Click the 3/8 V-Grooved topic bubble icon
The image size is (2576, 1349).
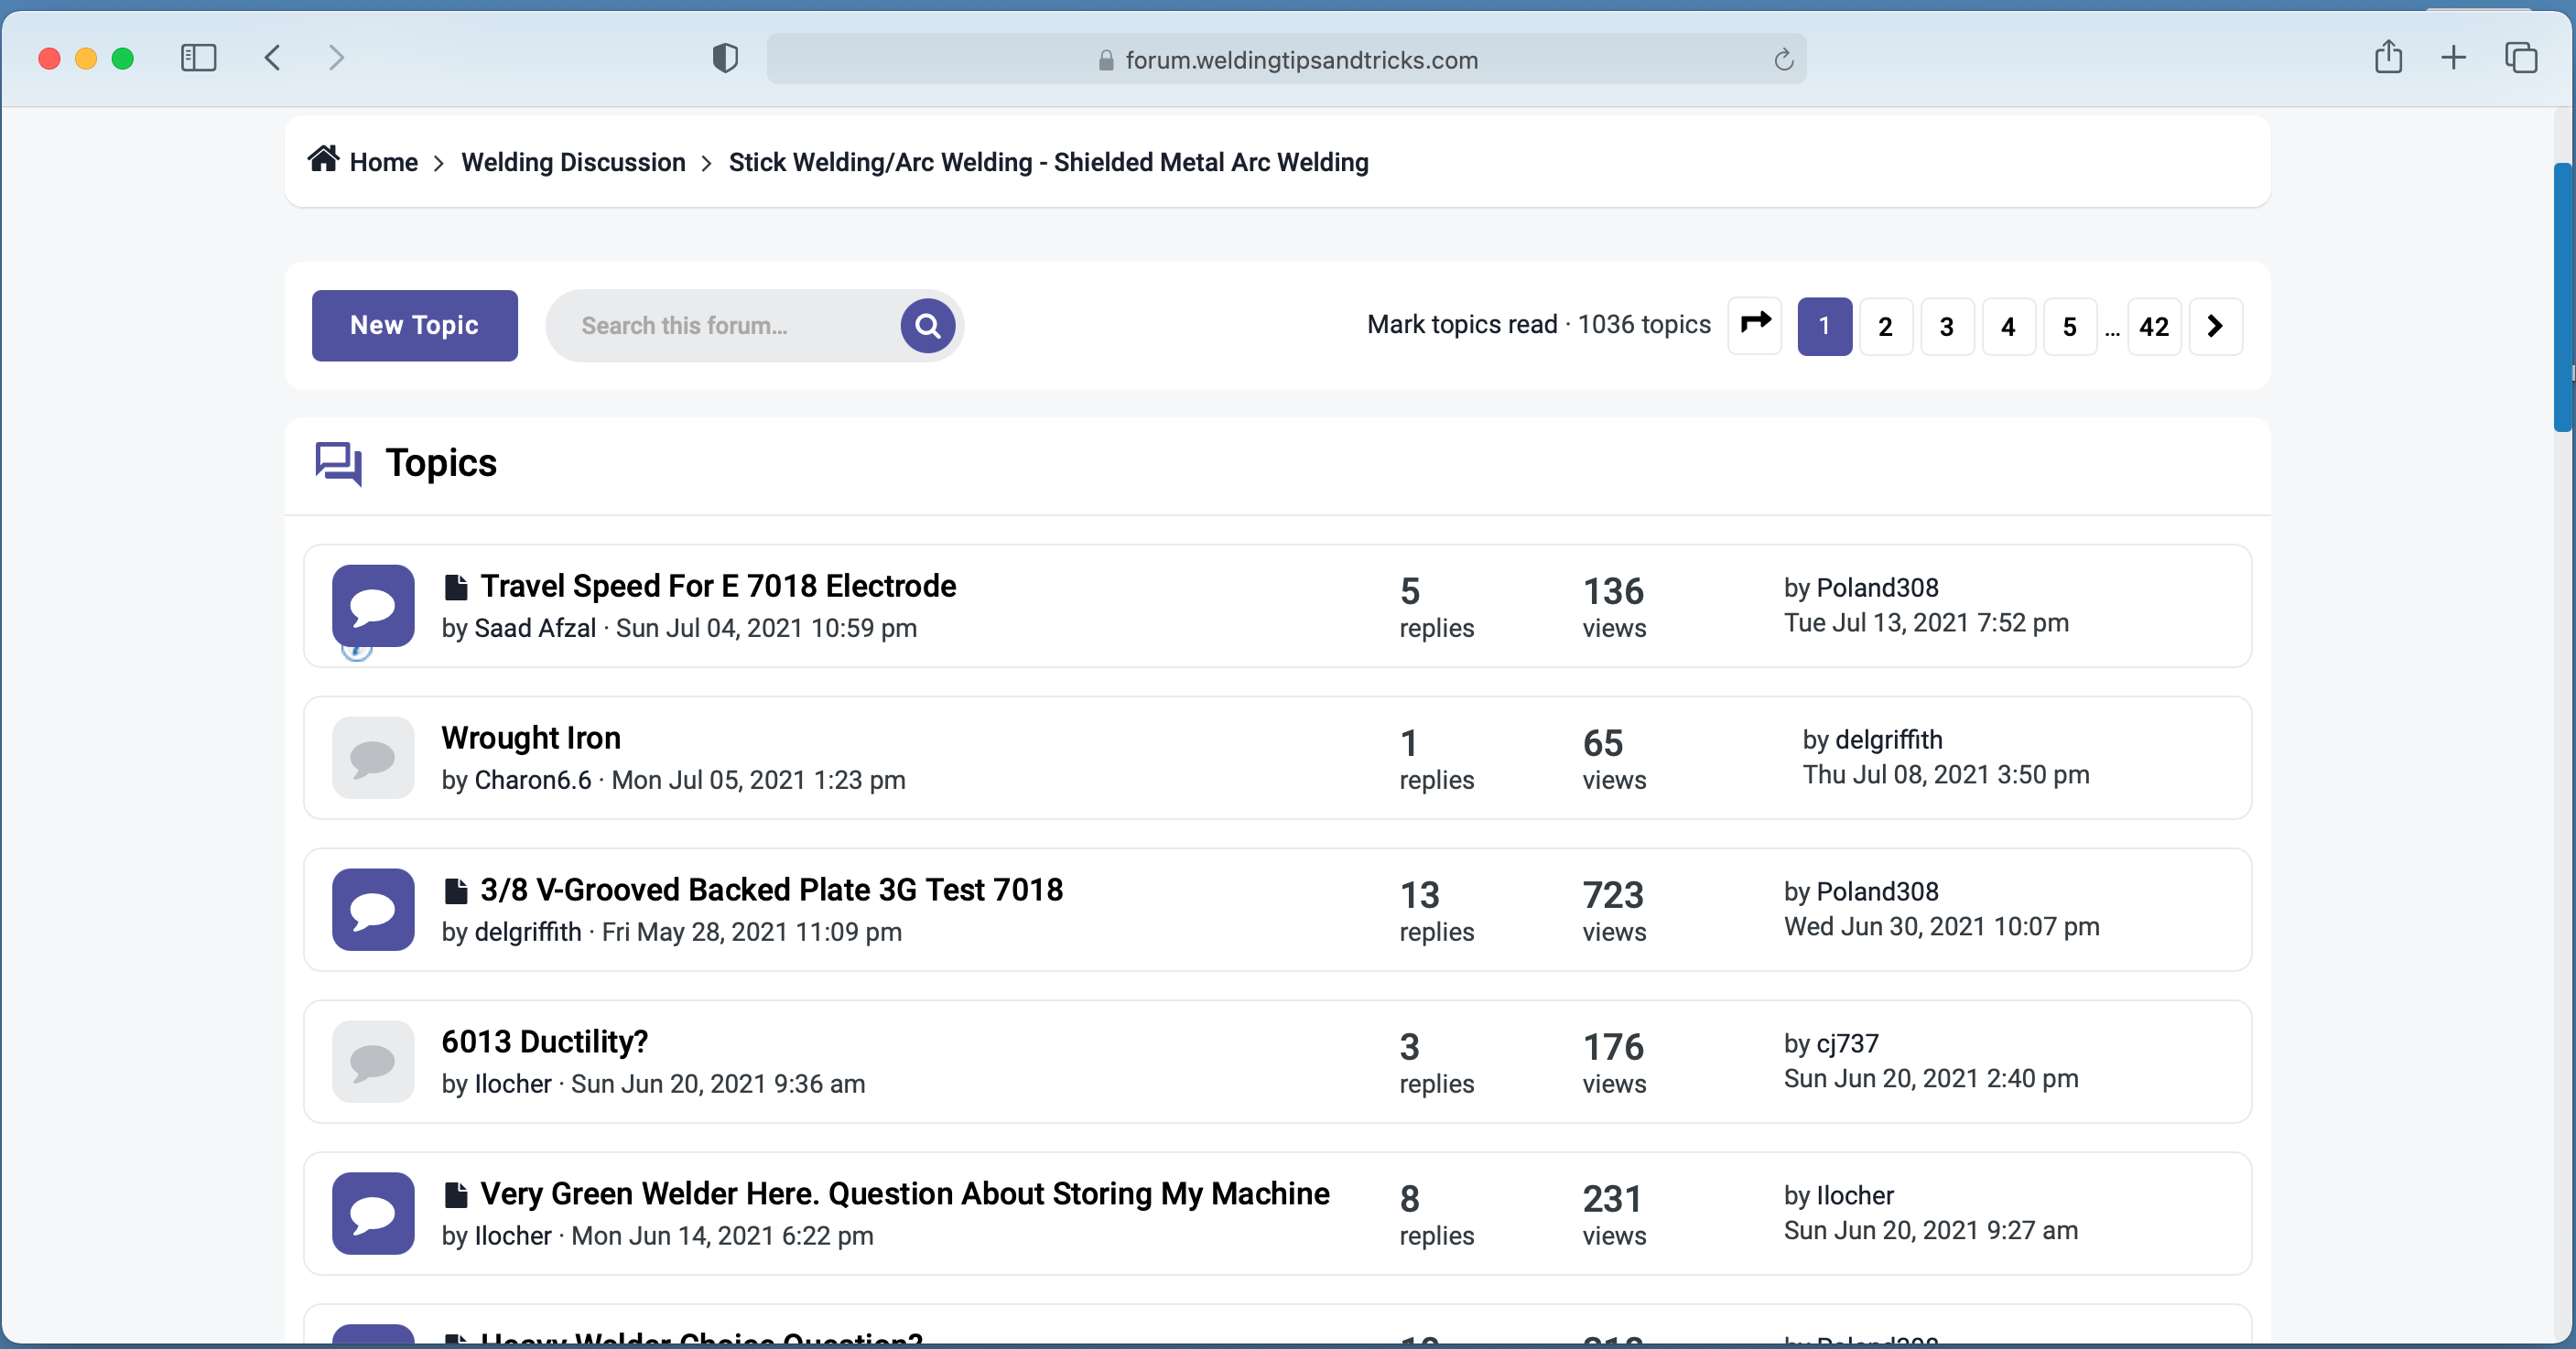click(373, 910)
